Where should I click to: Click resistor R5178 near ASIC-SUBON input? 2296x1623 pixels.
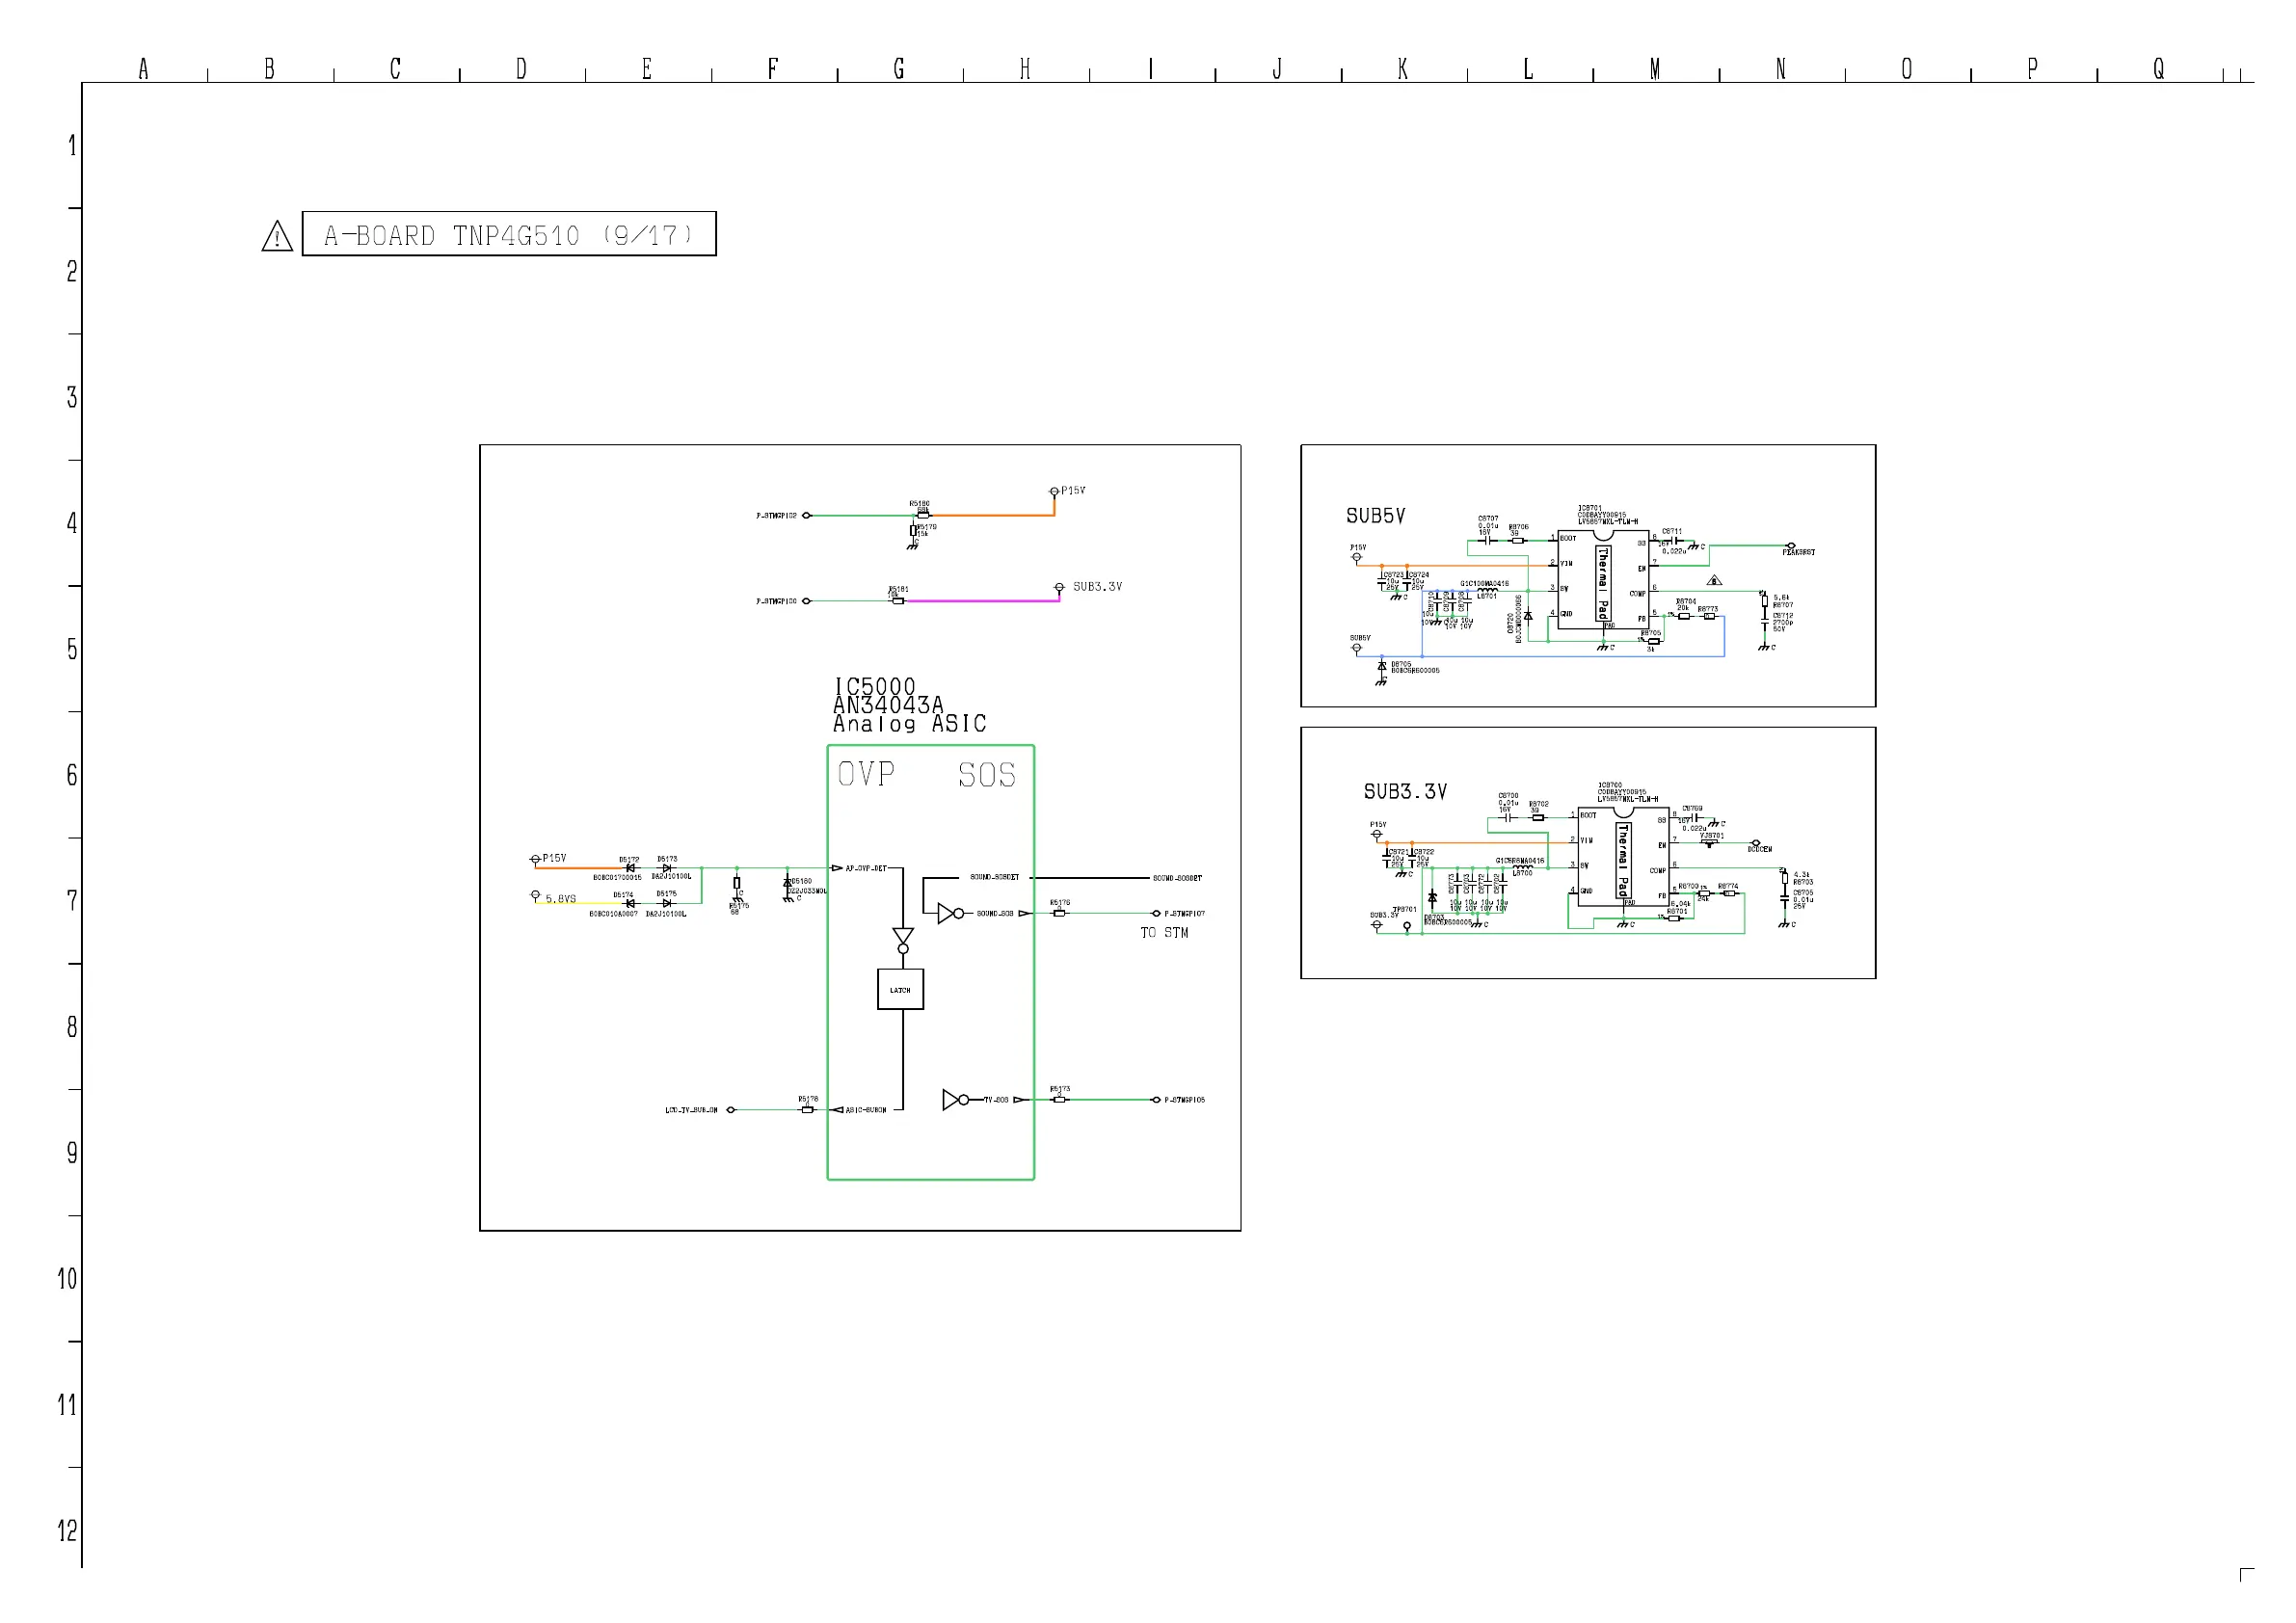point(807,1109)
